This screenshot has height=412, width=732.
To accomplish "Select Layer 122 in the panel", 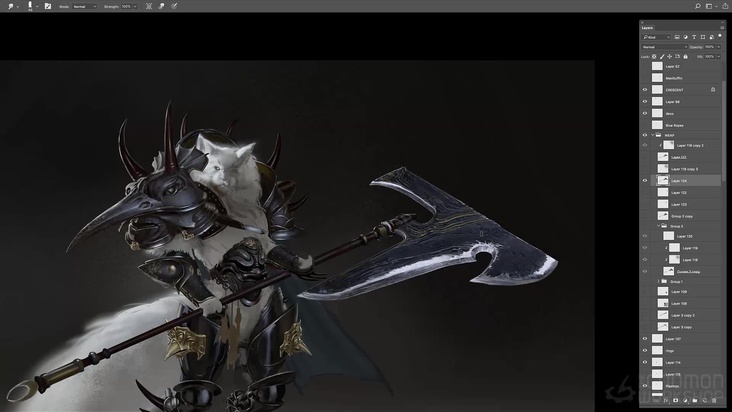I will click(681, 192).
